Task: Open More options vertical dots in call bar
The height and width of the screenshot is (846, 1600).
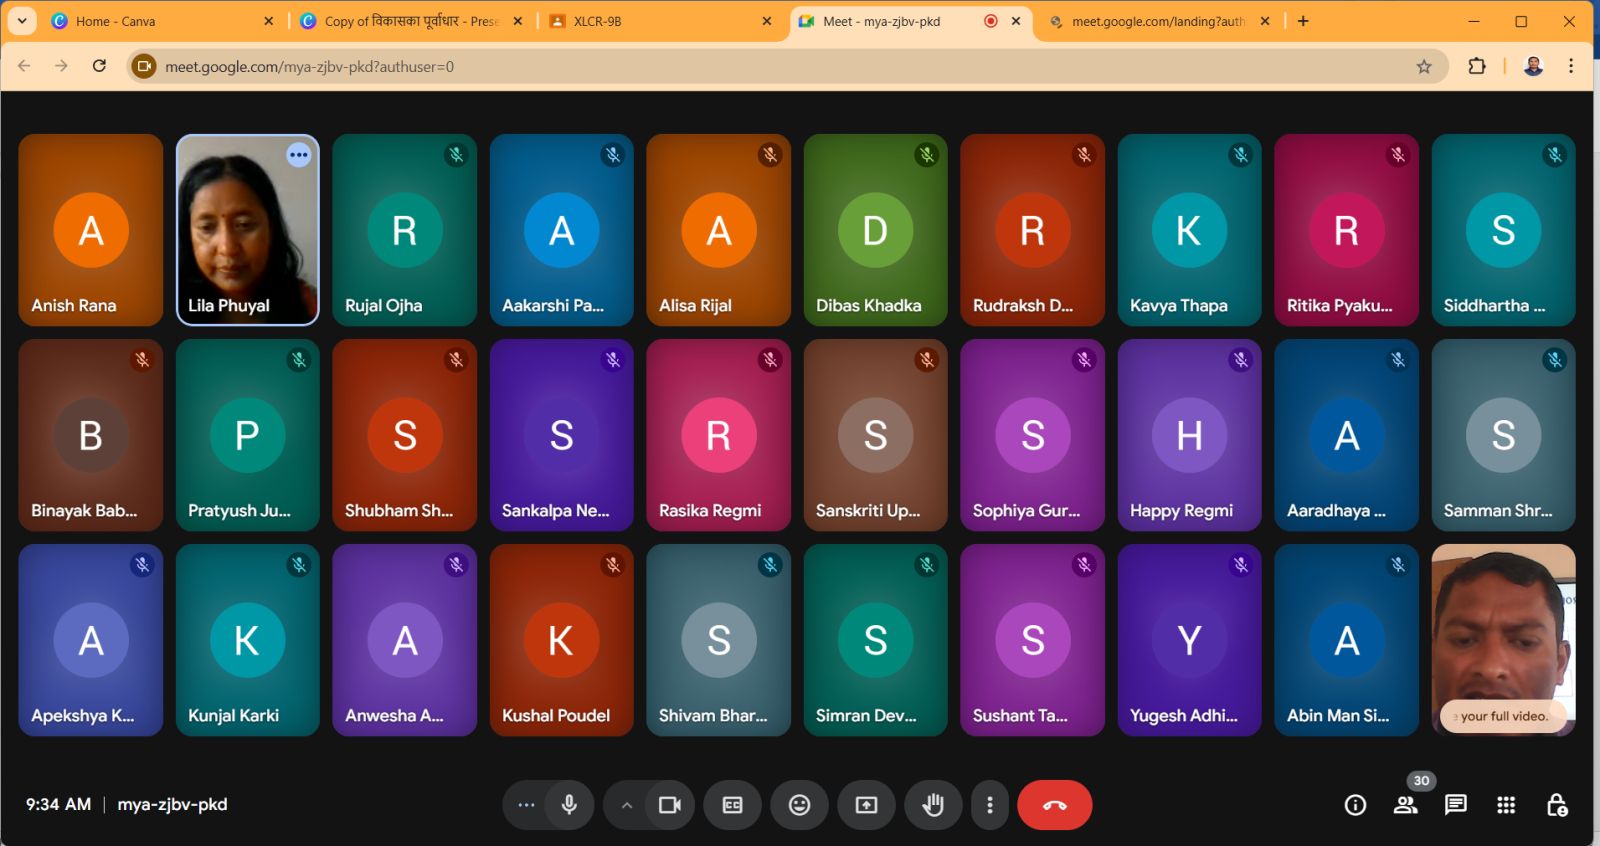Action: coord(990,805)
